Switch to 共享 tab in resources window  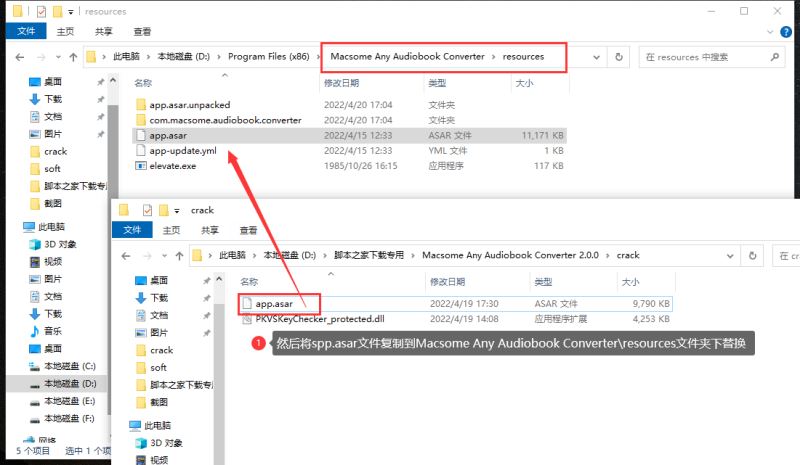click(104, 32)
